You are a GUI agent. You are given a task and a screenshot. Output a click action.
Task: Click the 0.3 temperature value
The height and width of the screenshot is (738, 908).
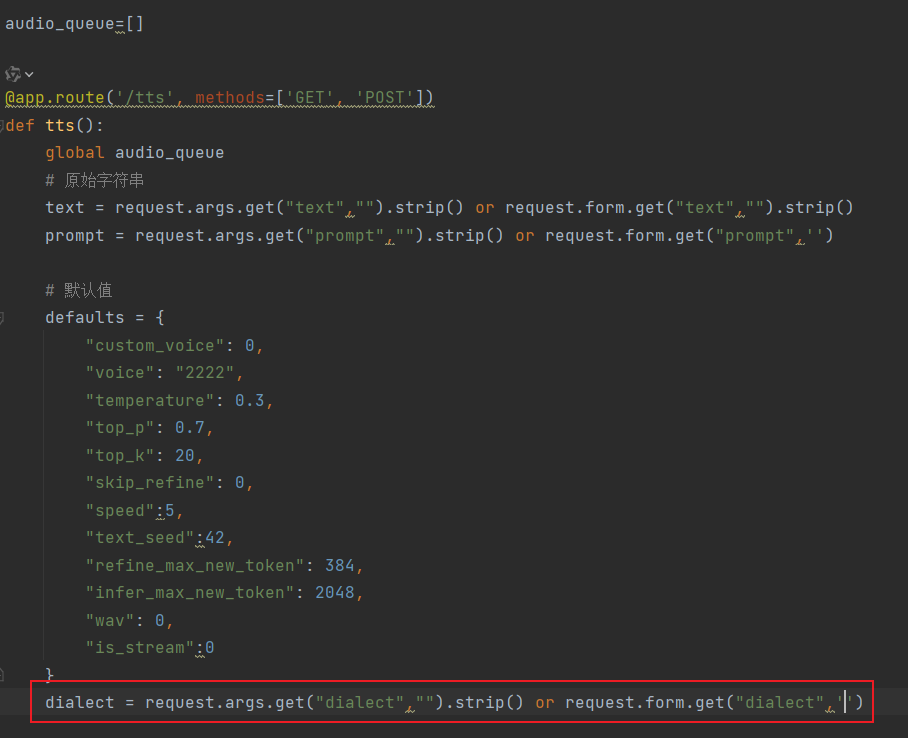point(250,400)
